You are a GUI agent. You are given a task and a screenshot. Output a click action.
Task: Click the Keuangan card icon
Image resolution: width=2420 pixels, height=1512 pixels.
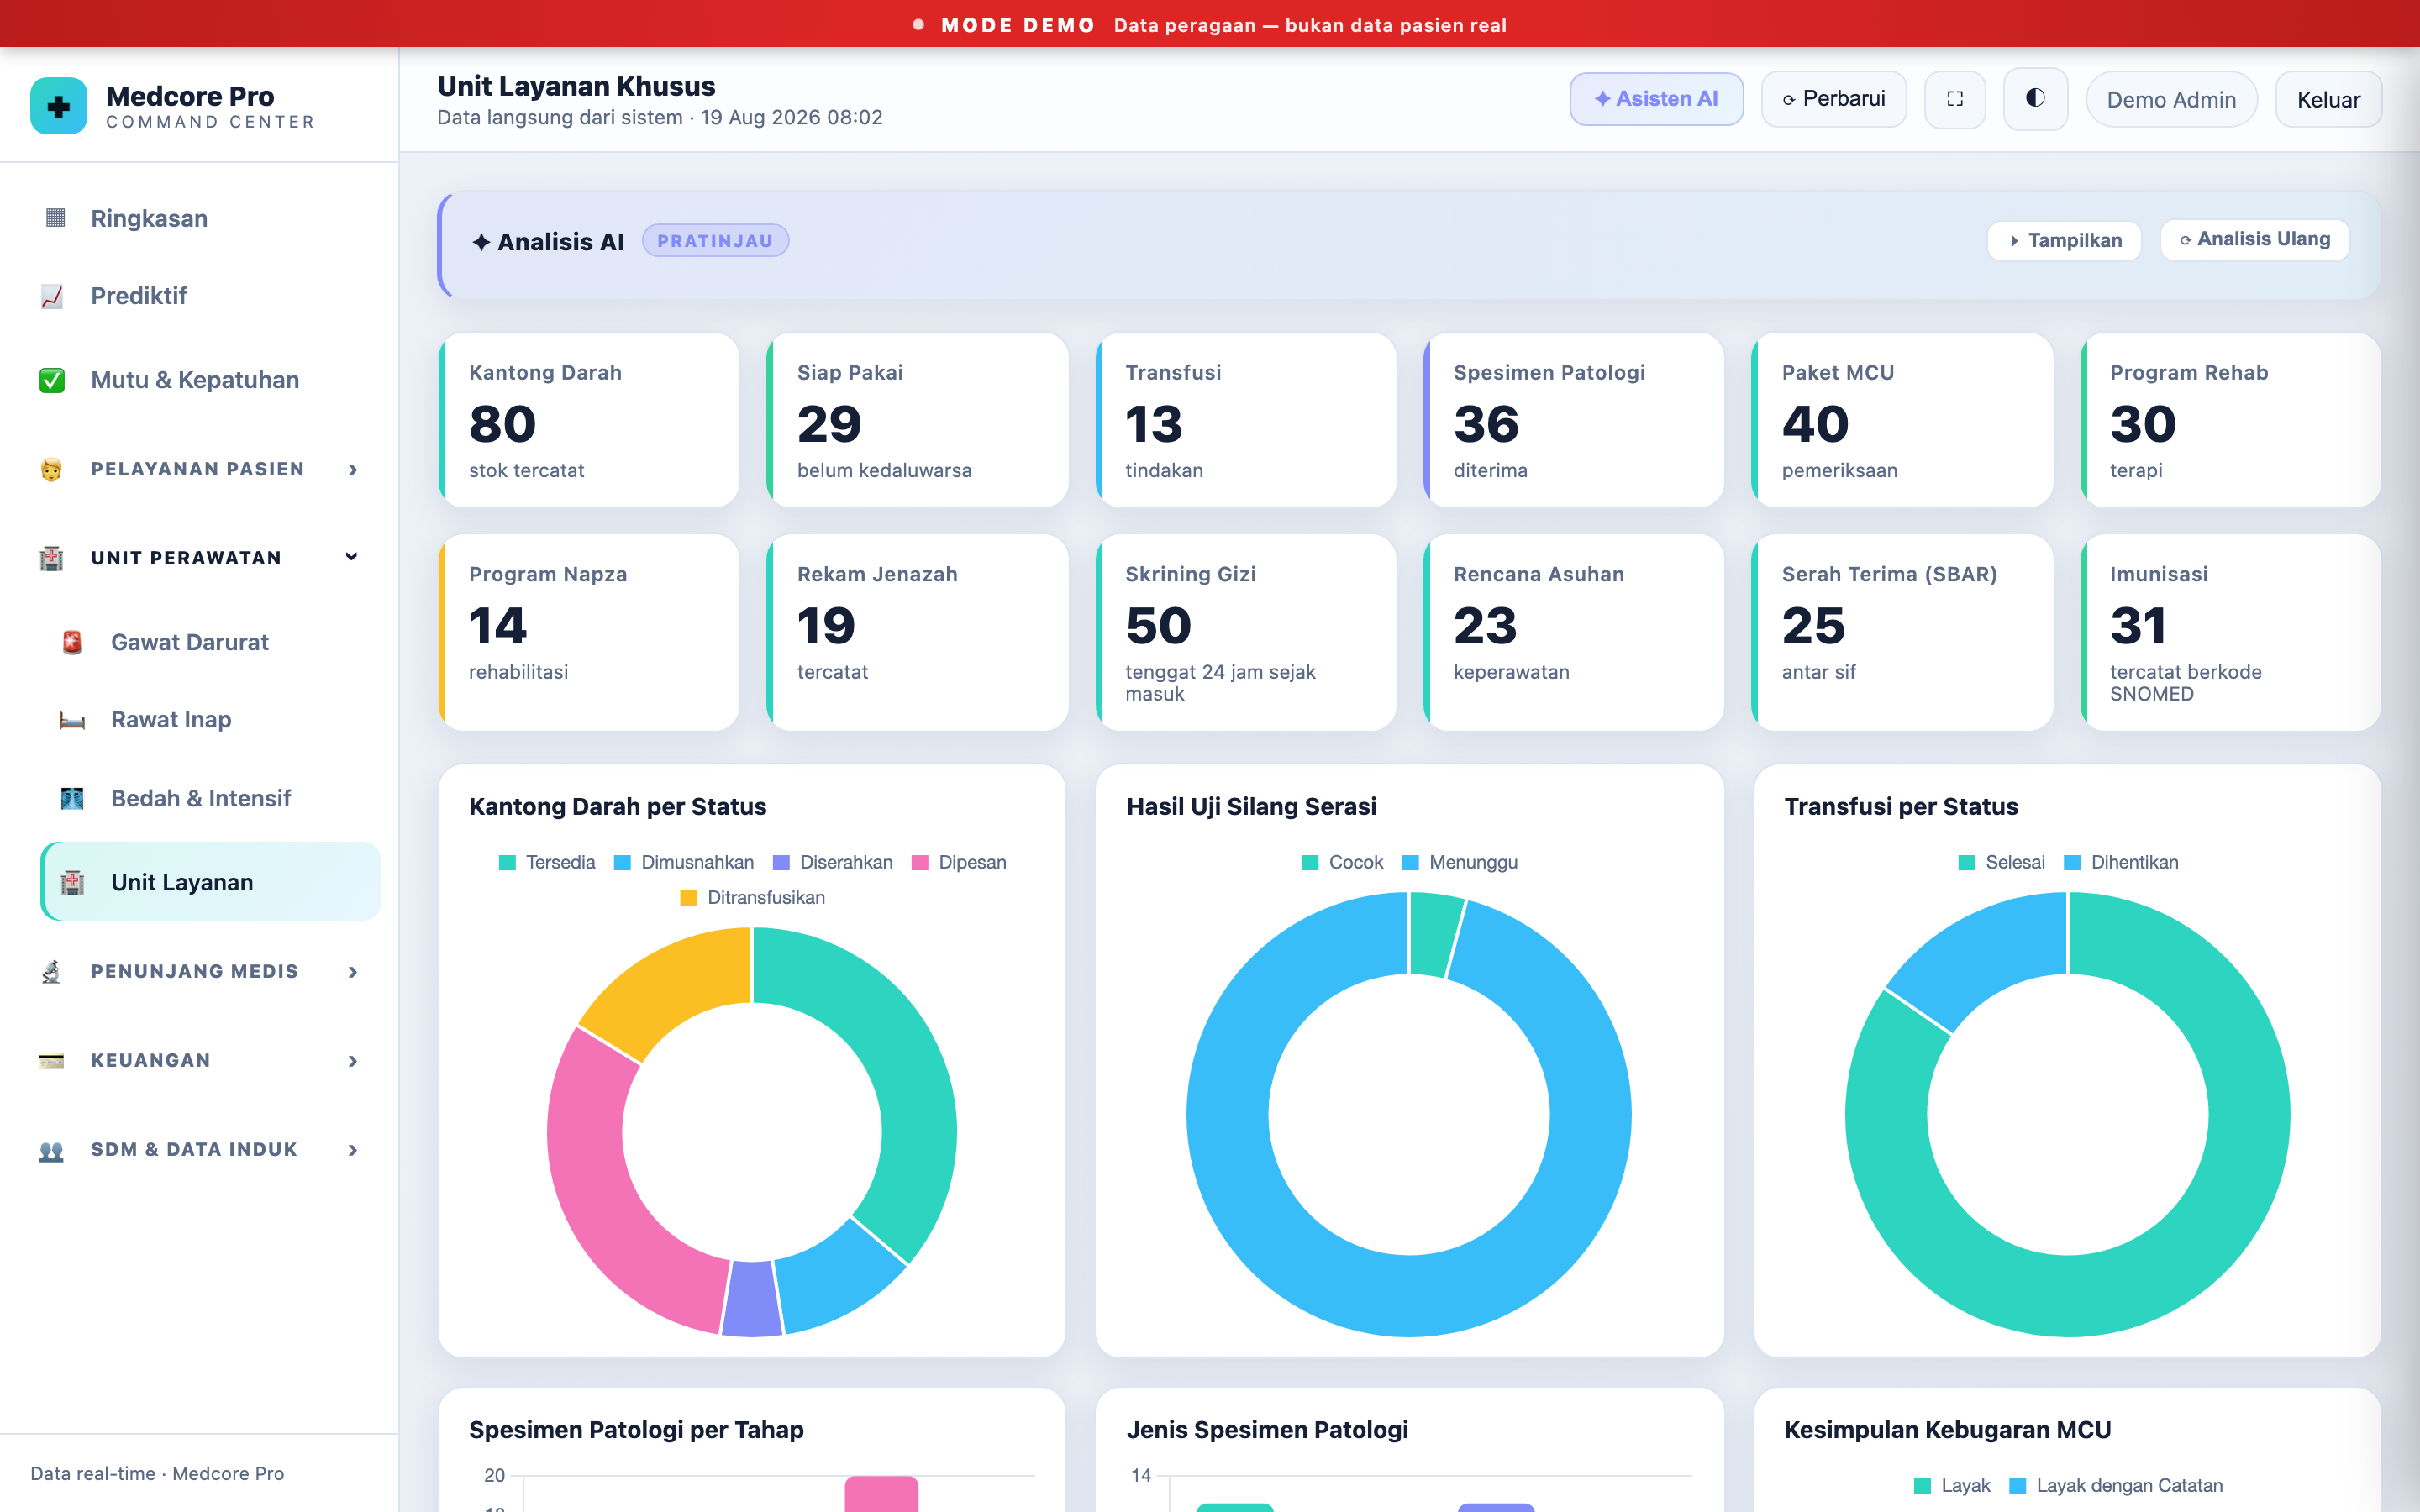(51, 1060)
